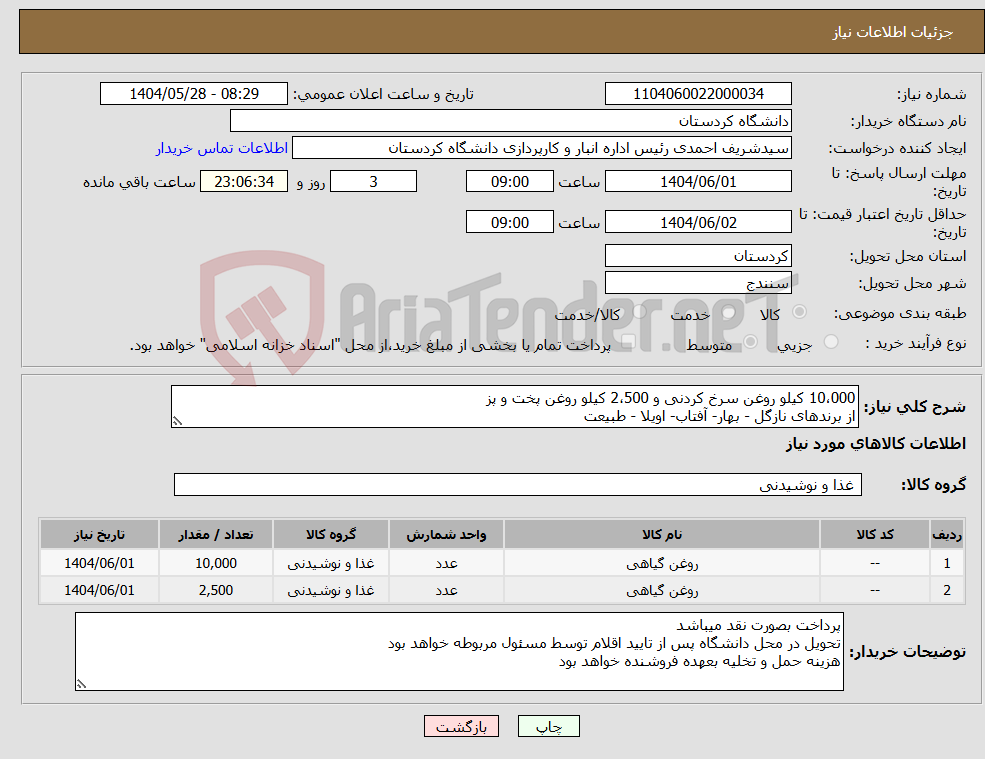Select the first روغن گیاهی table row

(x=500, y=563)
